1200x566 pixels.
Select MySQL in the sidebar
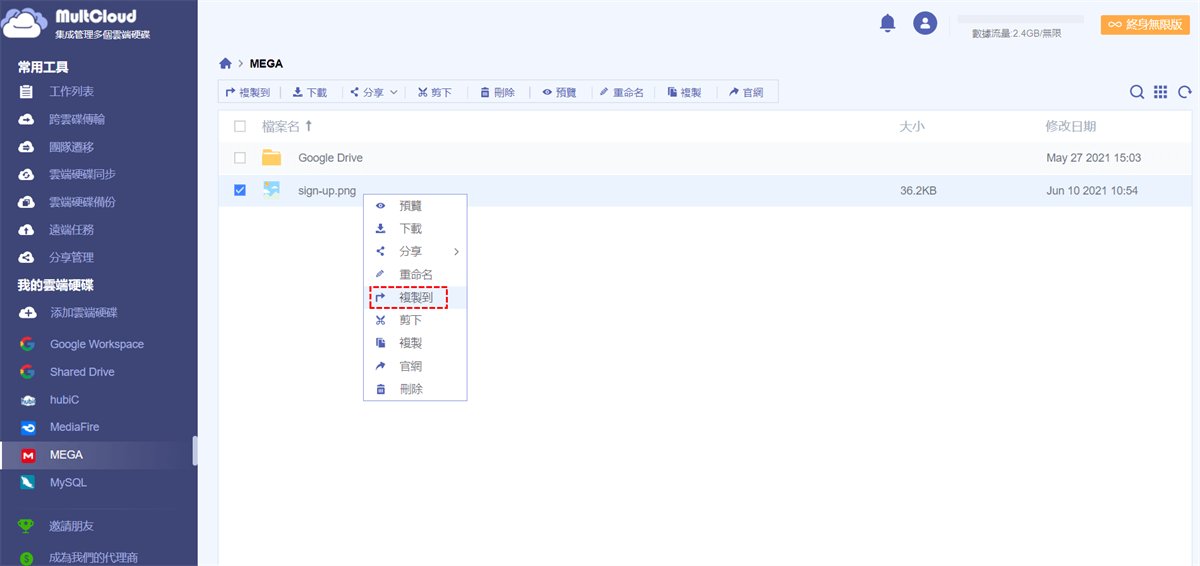tap(68, 482)
